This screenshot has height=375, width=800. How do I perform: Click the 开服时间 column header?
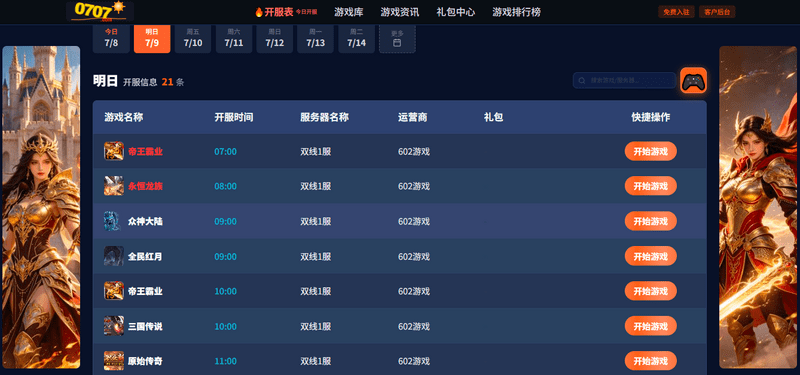click(x=234, y=117)
